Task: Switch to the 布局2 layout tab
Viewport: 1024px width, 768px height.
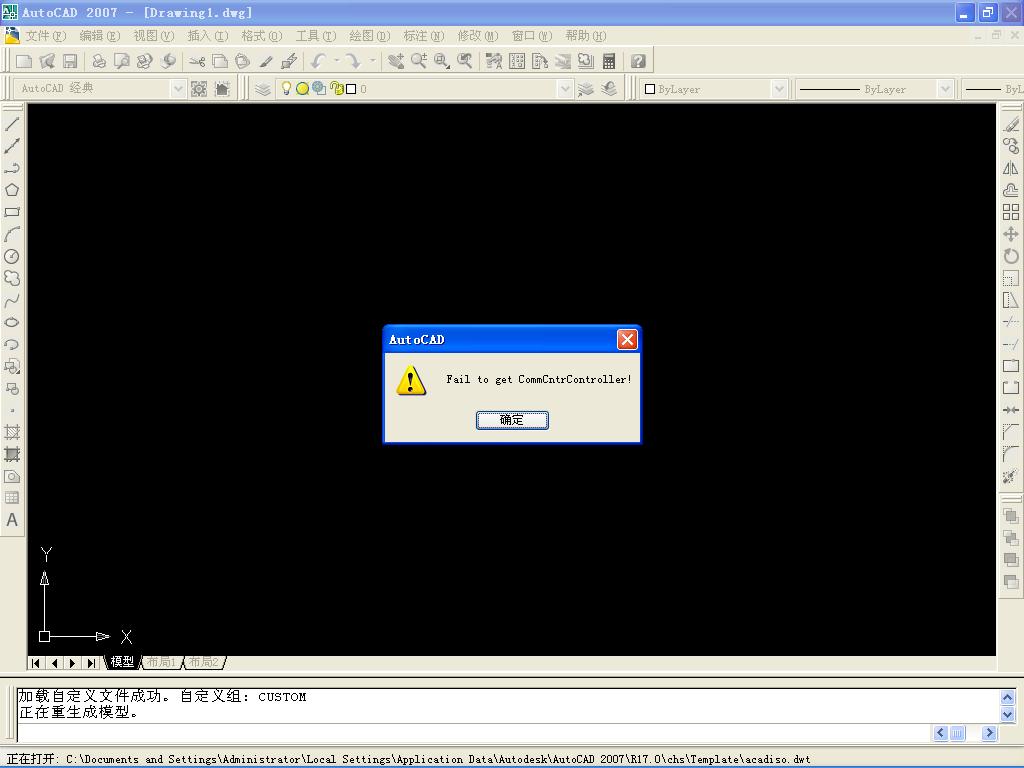Action: [x=204, y=662]
